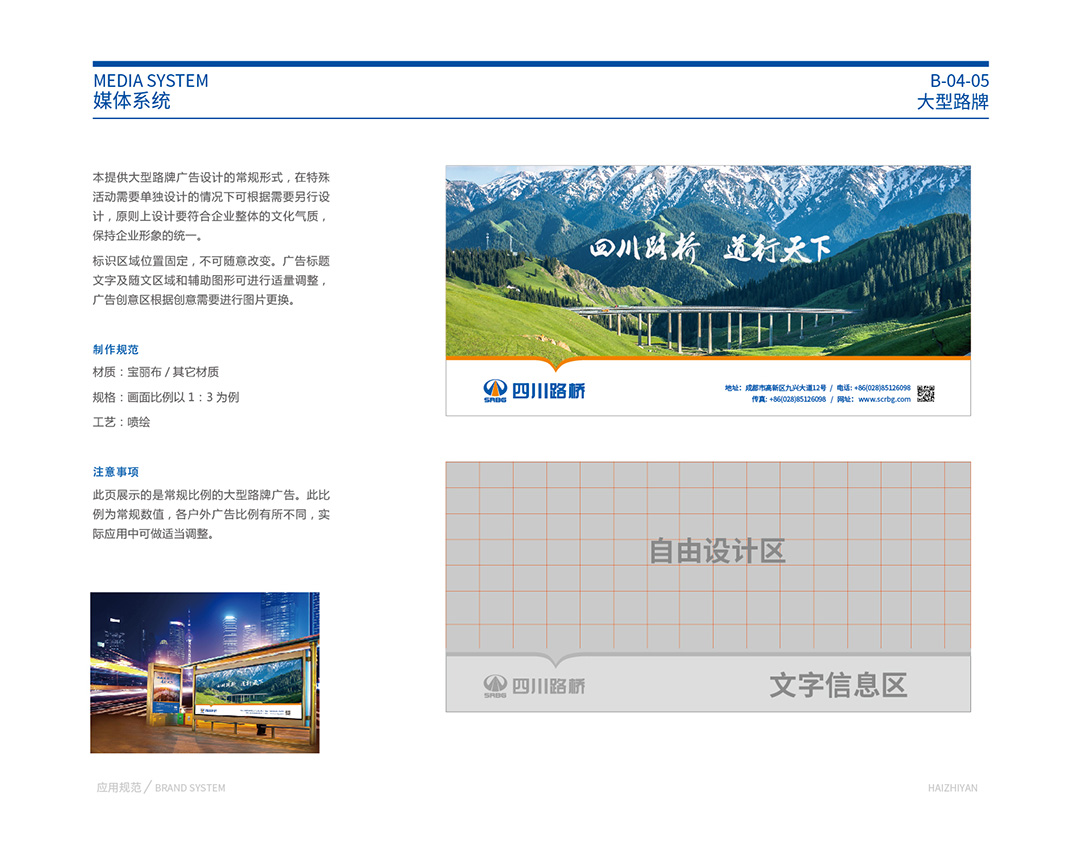The width and height of the screenshot is (1070, 853).
Task: Select the MEDIA SYSTEM header title
Action: pos(151,81)
